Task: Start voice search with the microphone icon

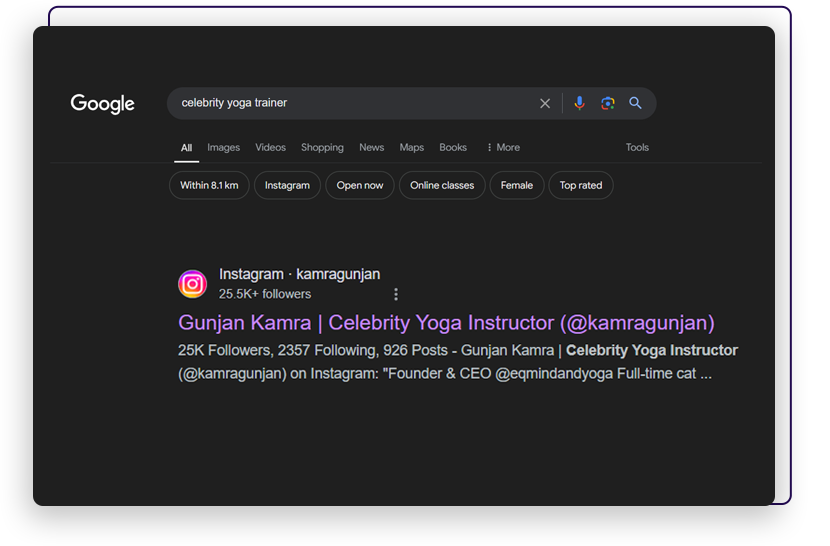Action: click(x=579, y=103)
